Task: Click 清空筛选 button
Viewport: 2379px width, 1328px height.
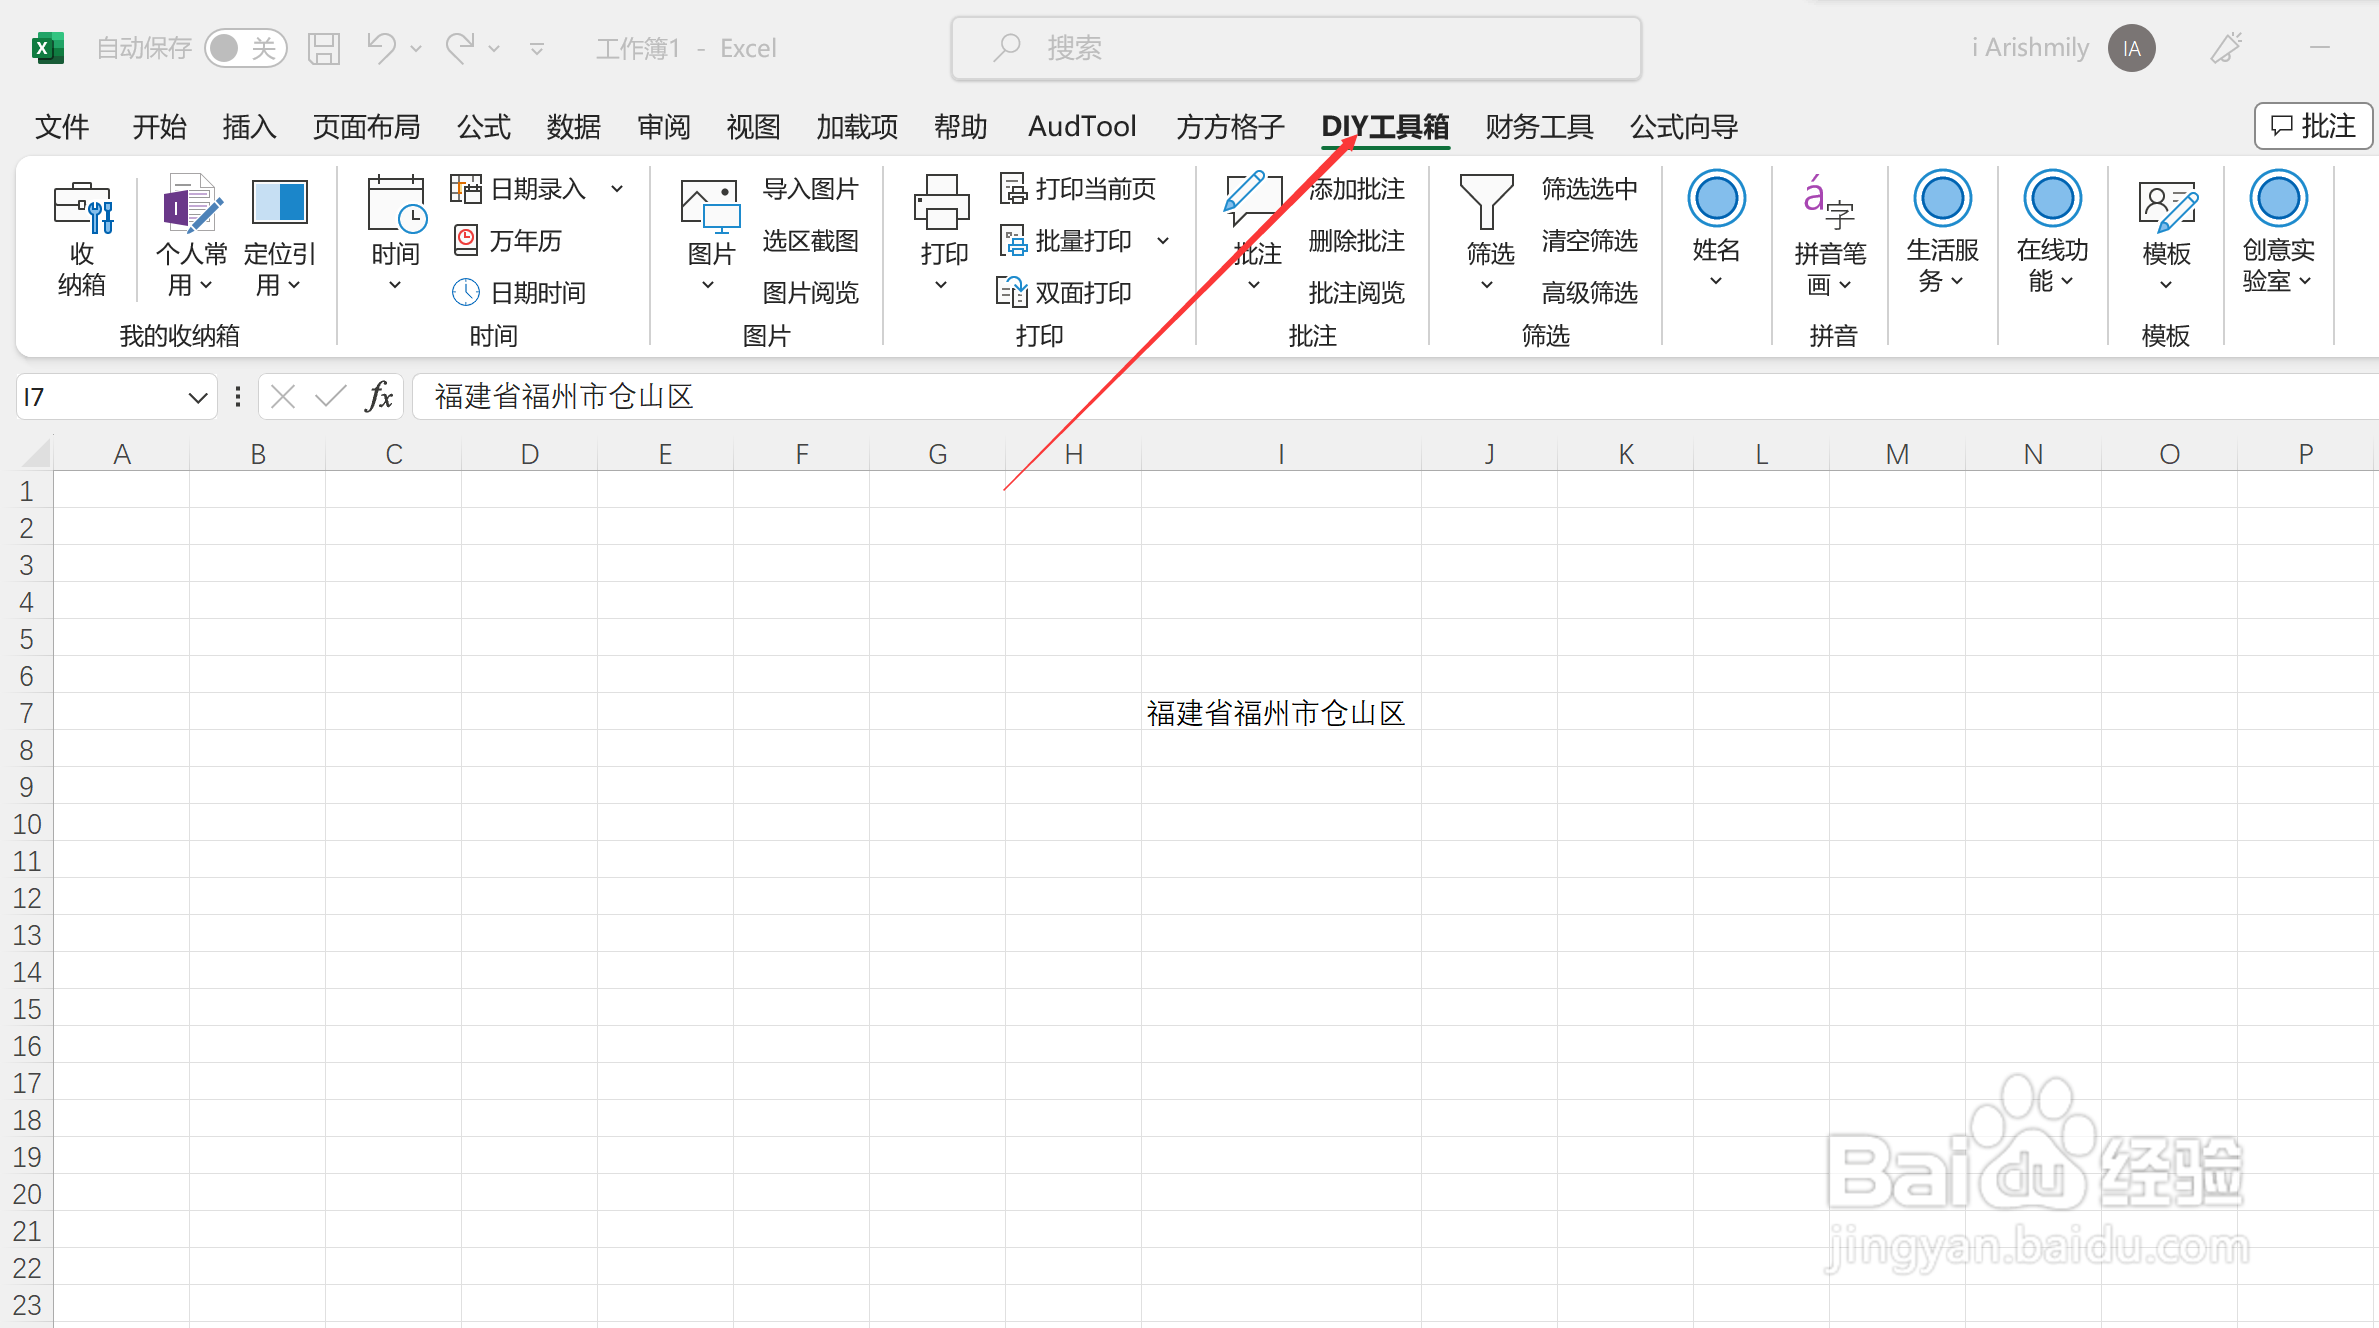Action: click(1589, 241)
